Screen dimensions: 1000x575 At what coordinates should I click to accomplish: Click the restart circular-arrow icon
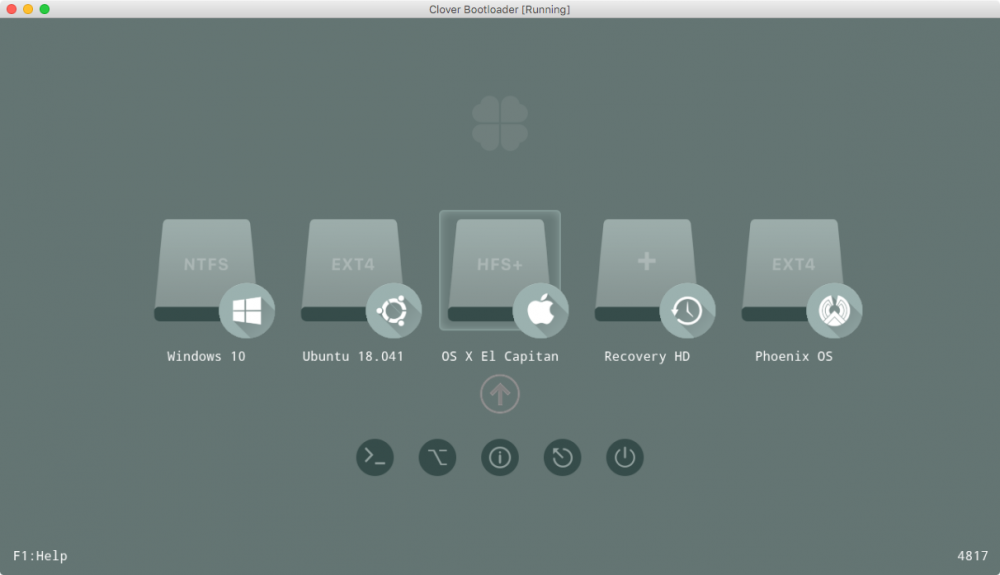coord(562,457)
